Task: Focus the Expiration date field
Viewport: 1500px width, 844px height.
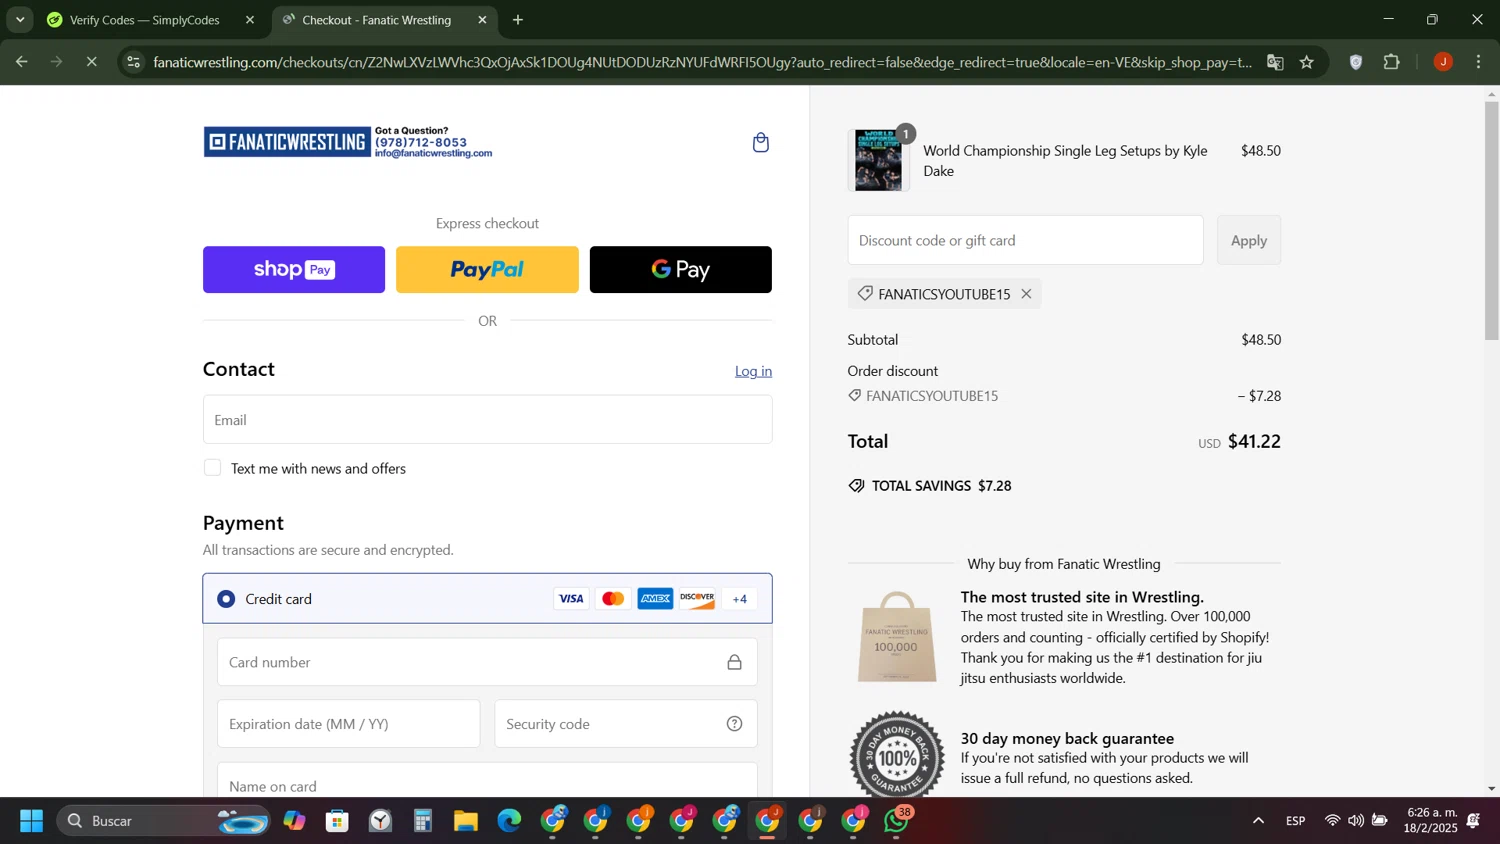Action: (x=348, y=724)
